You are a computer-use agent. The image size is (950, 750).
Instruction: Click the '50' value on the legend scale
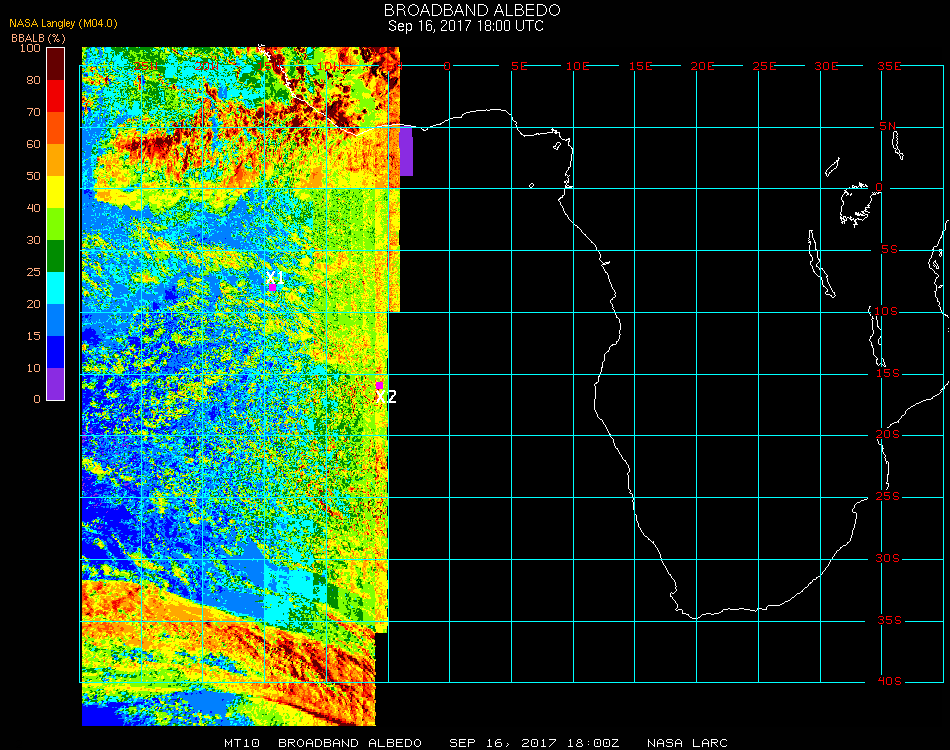click(33, 176)
